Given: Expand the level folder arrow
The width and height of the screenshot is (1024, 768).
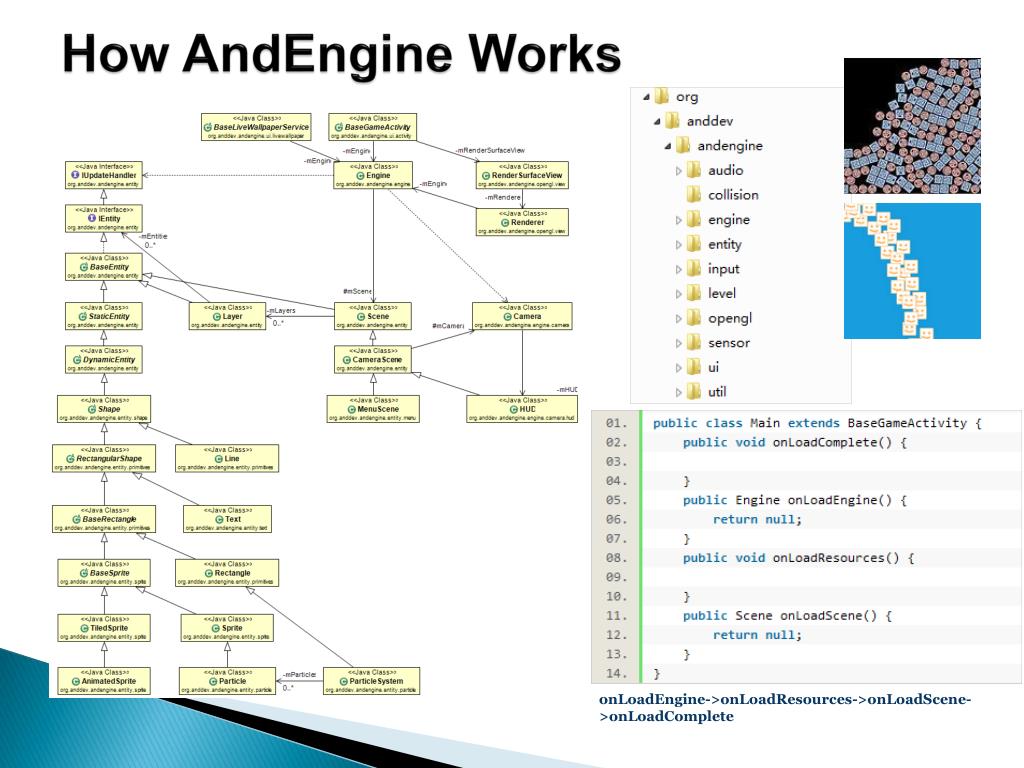Looking at the screenshot, I should point(679,294).
